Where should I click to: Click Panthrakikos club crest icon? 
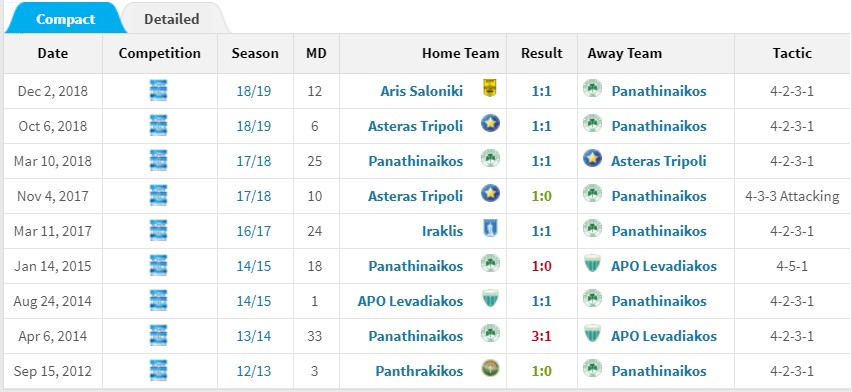click(x=490, y=369)
